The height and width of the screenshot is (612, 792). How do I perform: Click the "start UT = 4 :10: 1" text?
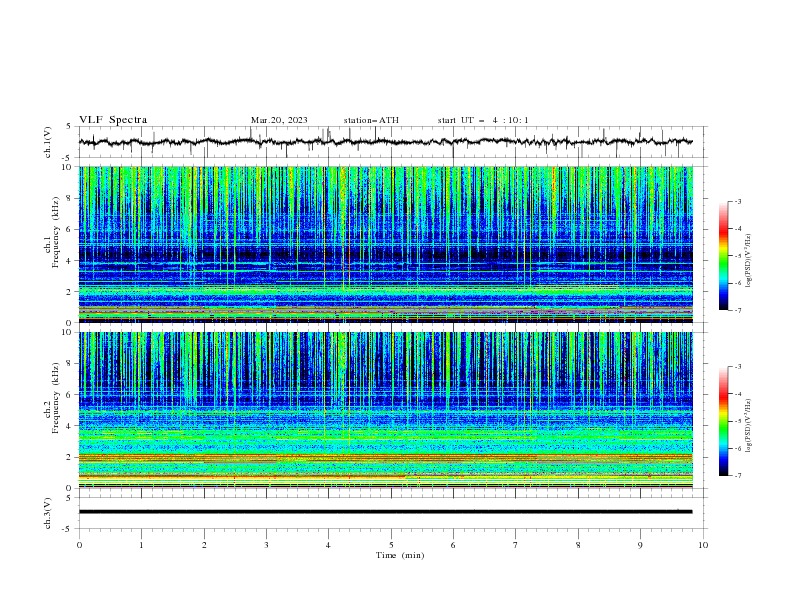click(483, 120)
